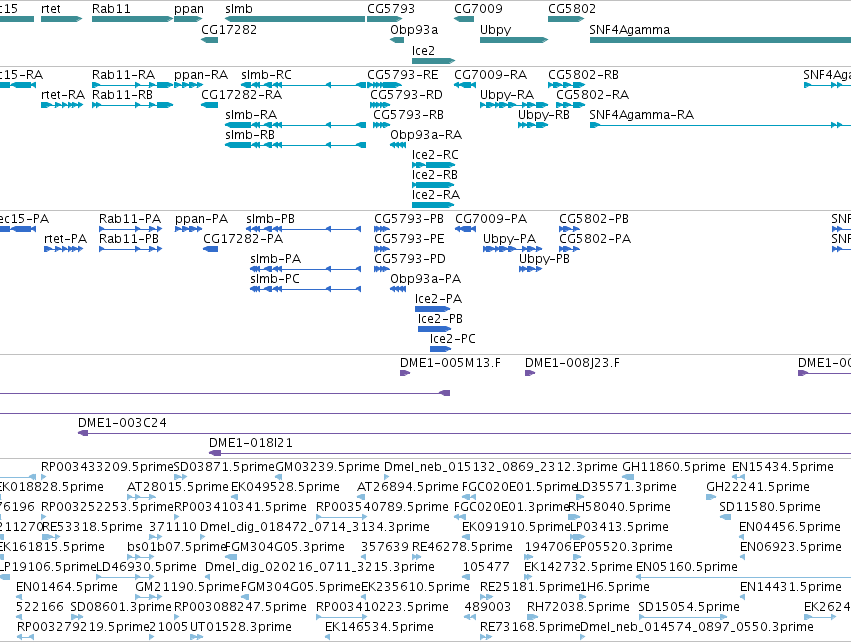The height and width of the screenshot is (642, 851).
Task: Click the UT01528.3prime EST label
Action: point(240,627)
